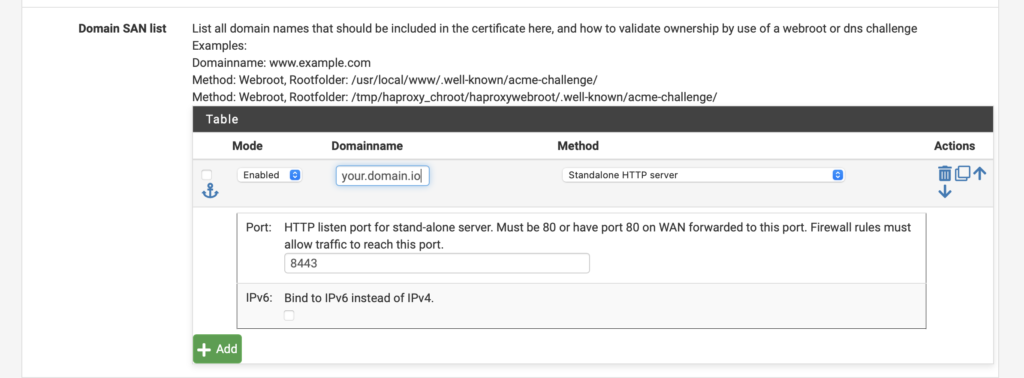Click the Actions column header

tap(954, 146)
